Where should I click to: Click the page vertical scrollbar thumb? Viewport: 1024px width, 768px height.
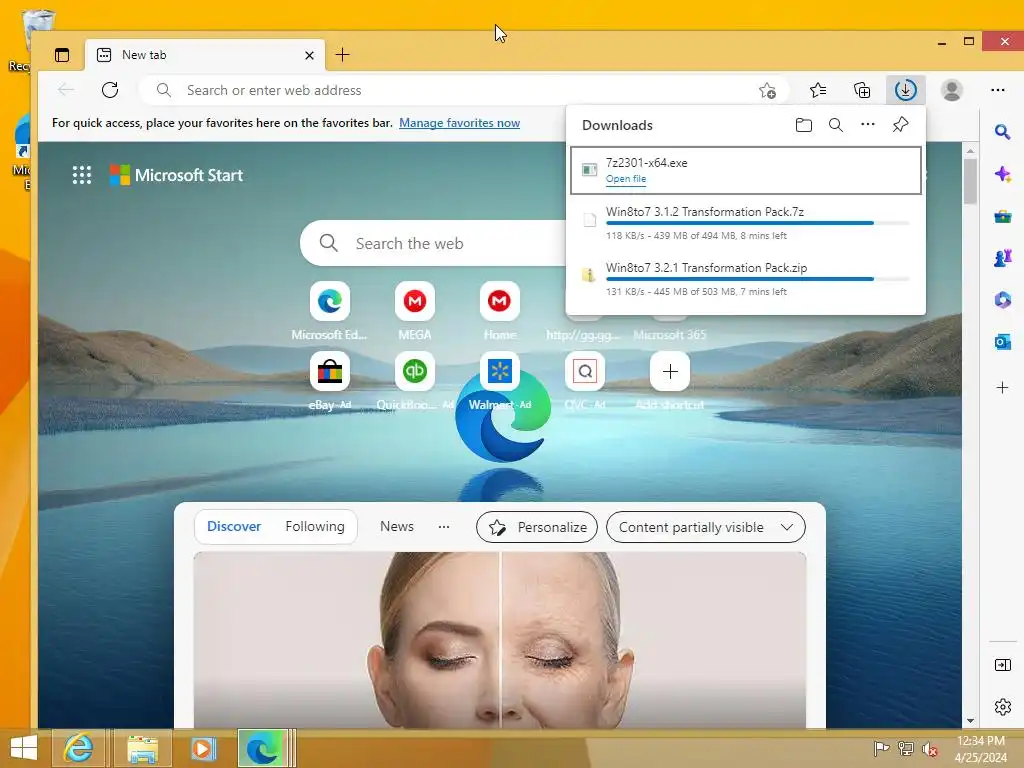tap(970, 181)
